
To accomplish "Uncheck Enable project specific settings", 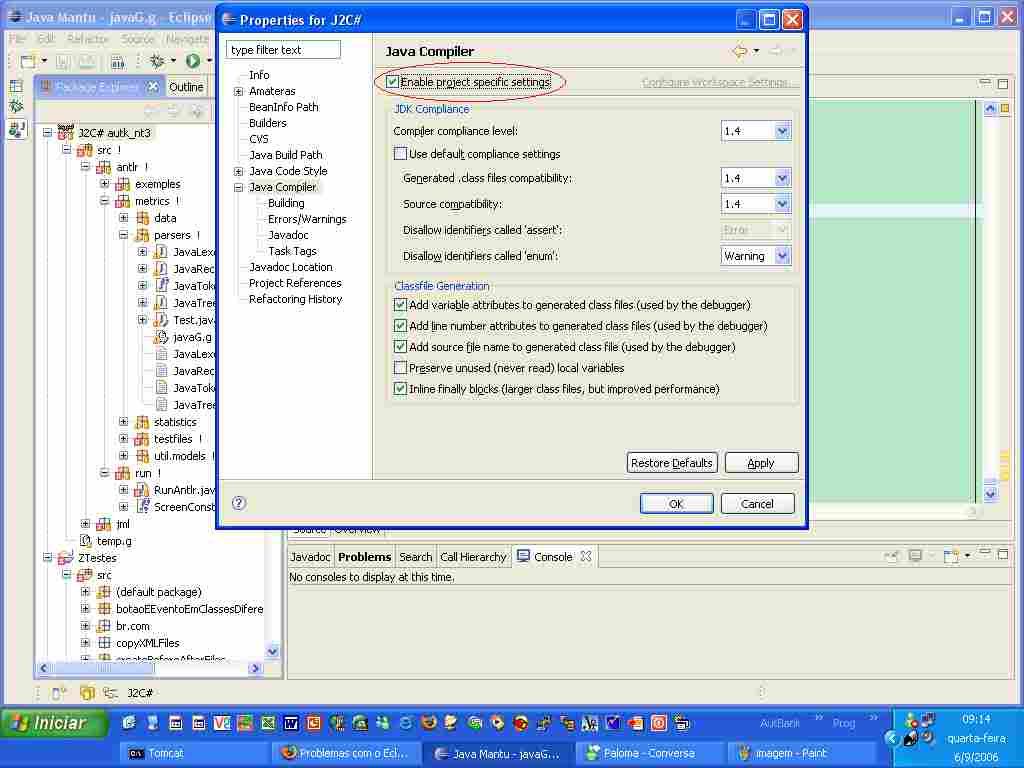I will click(x=393, y=82).
